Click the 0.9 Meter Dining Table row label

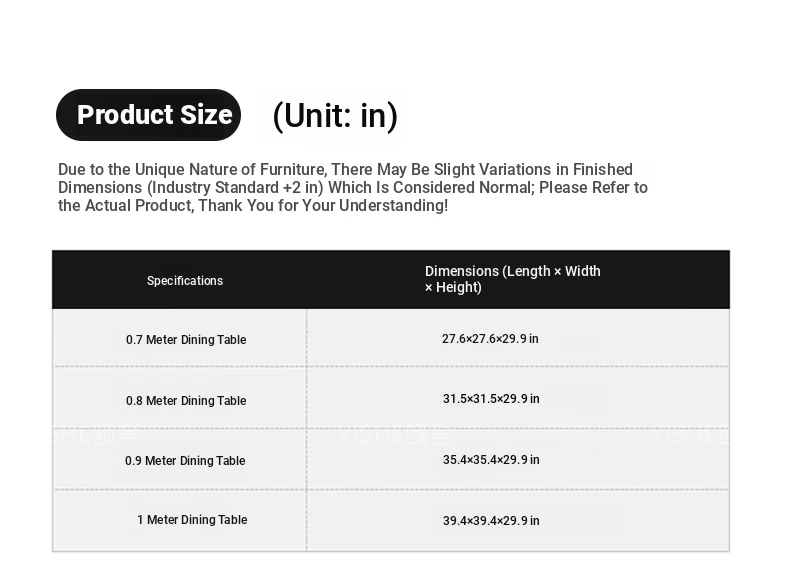click(x=185, y=461)
